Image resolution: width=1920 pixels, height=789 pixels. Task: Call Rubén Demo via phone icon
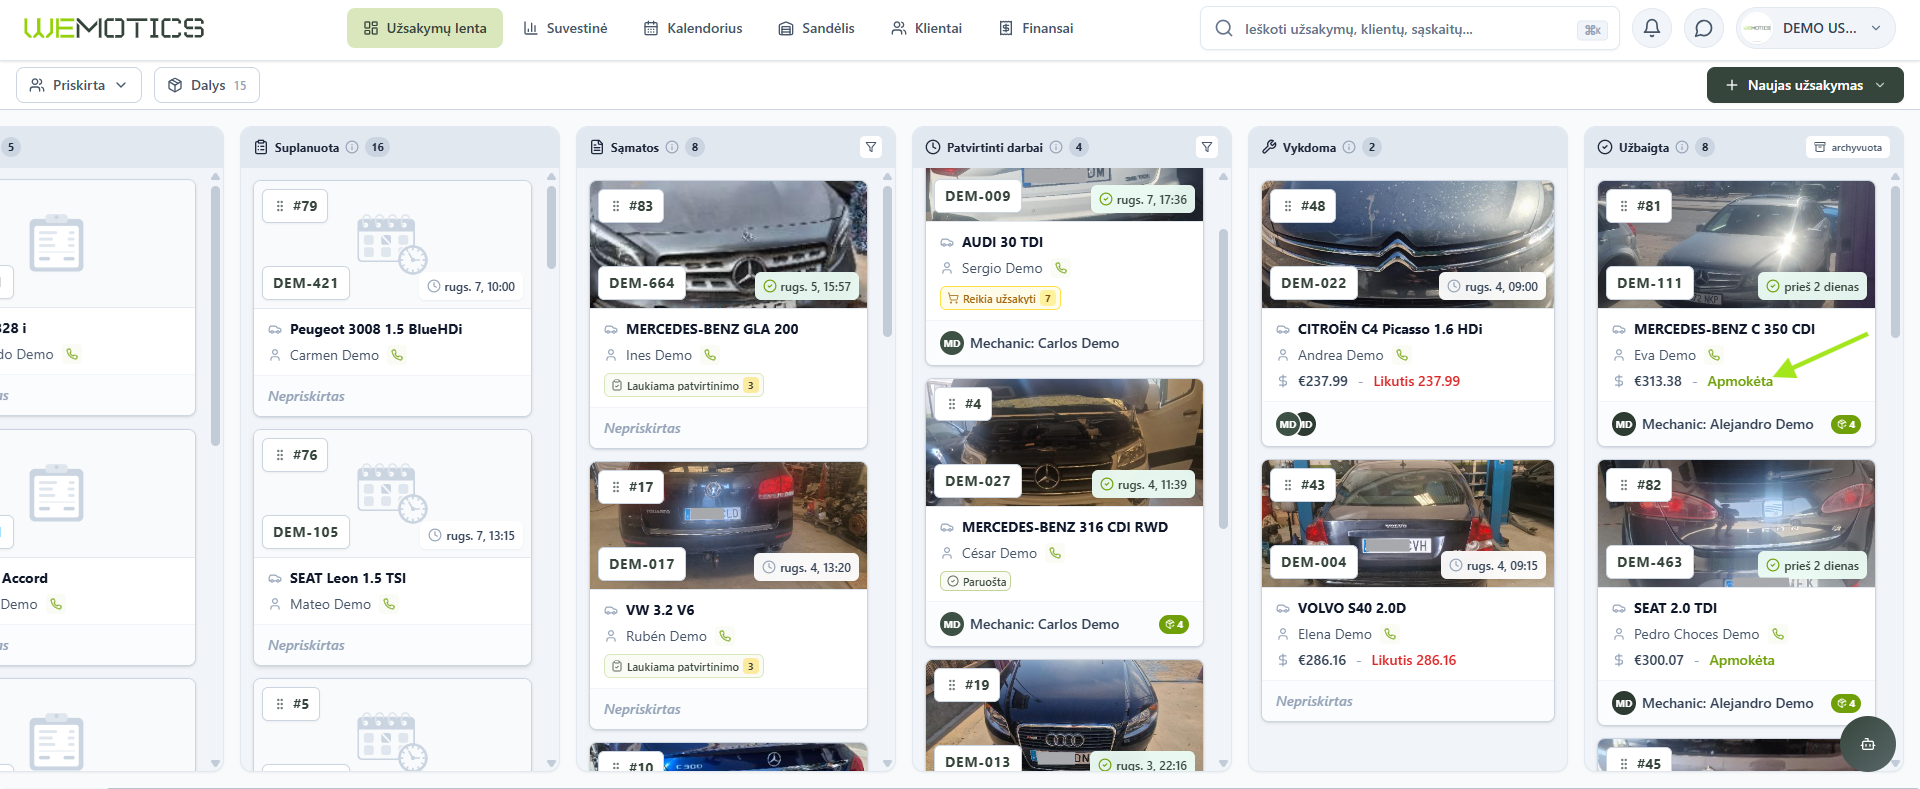coord(725,636)
